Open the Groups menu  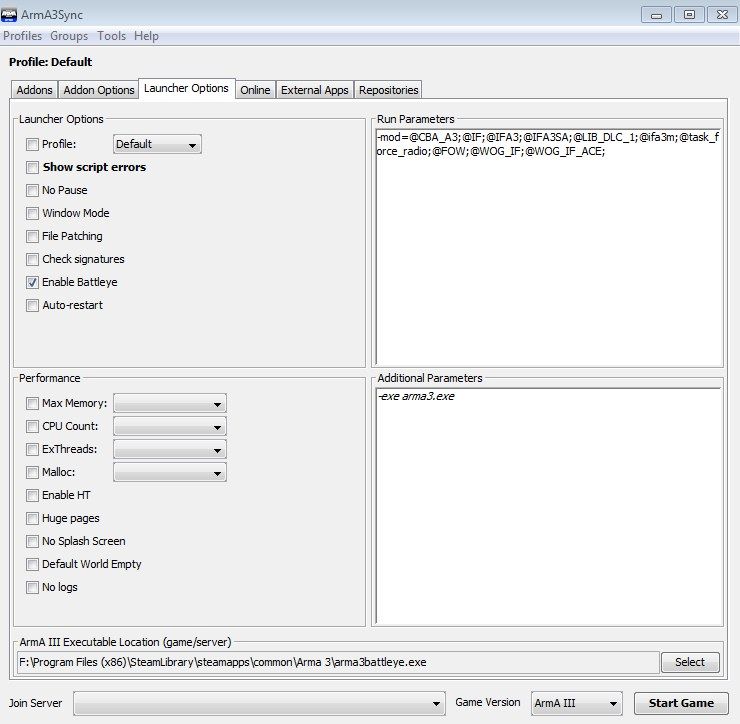69,36
